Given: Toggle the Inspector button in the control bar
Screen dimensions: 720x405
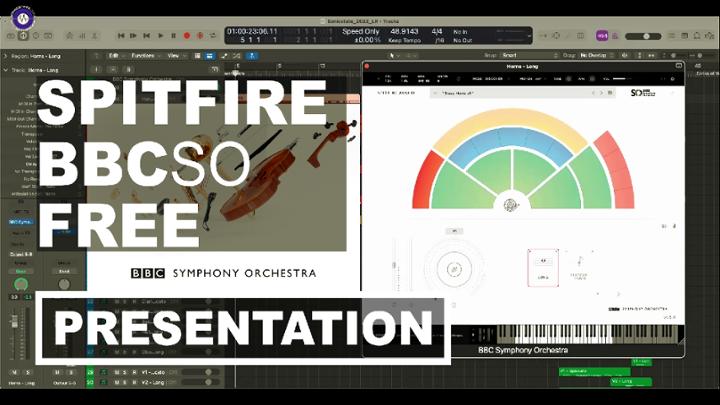Looking at the screenshot, I should tap(23, 36).
